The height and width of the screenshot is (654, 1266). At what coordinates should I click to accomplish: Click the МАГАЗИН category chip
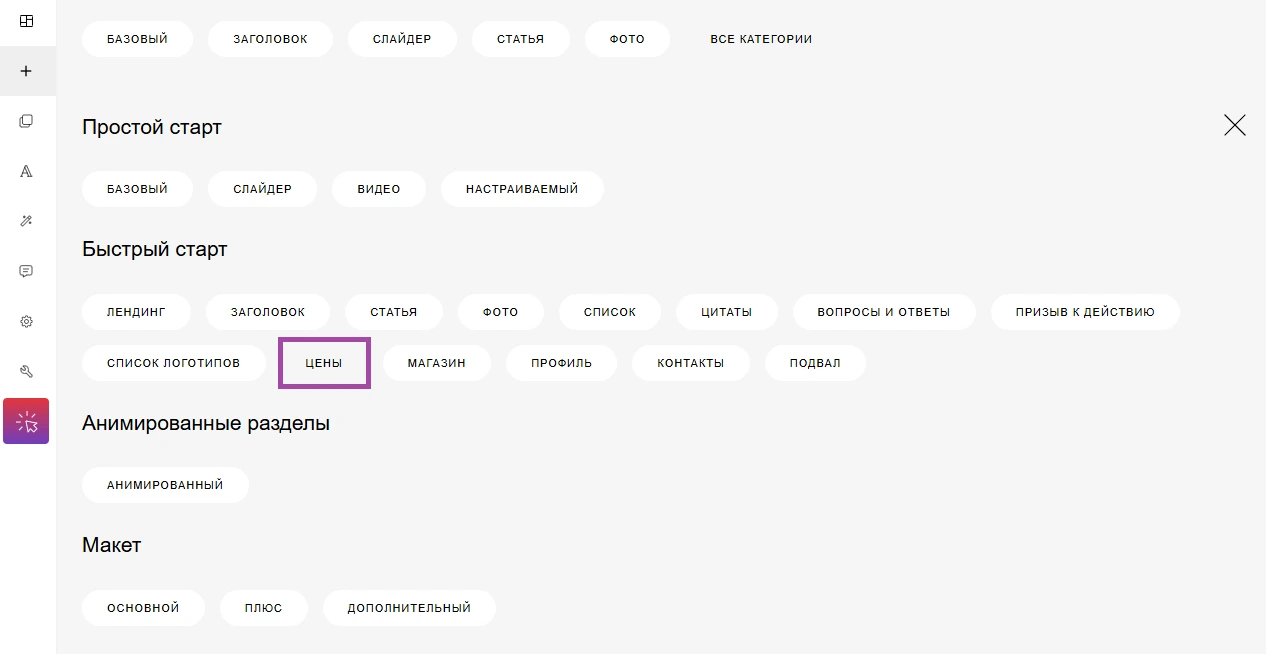[x=436, y=363]
